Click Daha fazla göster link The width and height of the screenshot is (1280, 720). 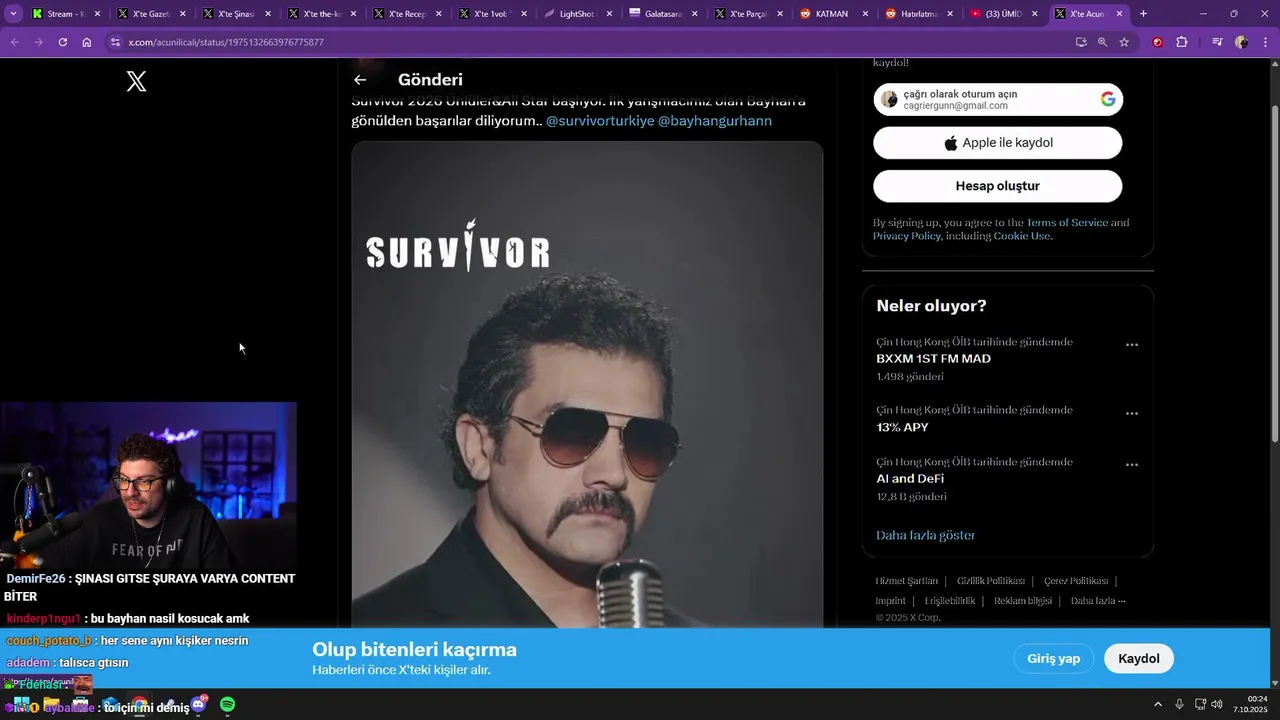(926, 535)
